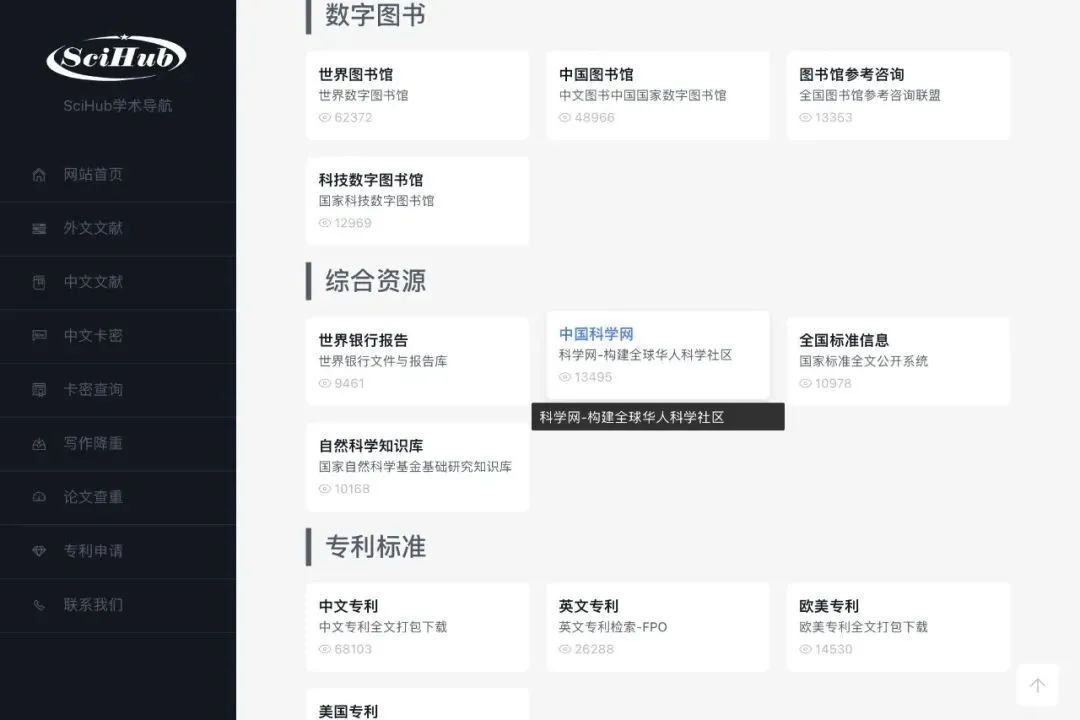
Task: Click the eye icon next to 12969
Action: pyautogui.click(x=324, y=223)
